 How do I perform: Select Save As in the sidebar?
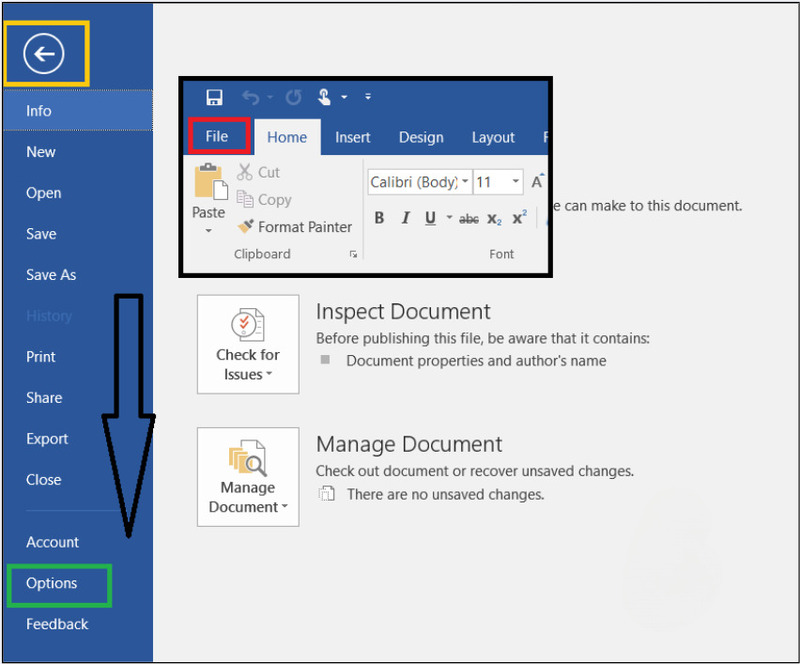pyautogui.click(x=51, y=275)
